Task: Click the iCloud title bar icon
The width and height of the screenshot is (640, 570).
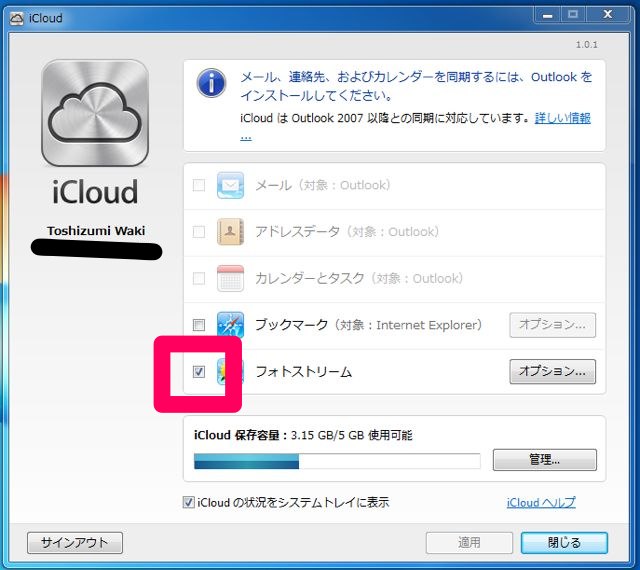Action: click(x=16, y=18)
